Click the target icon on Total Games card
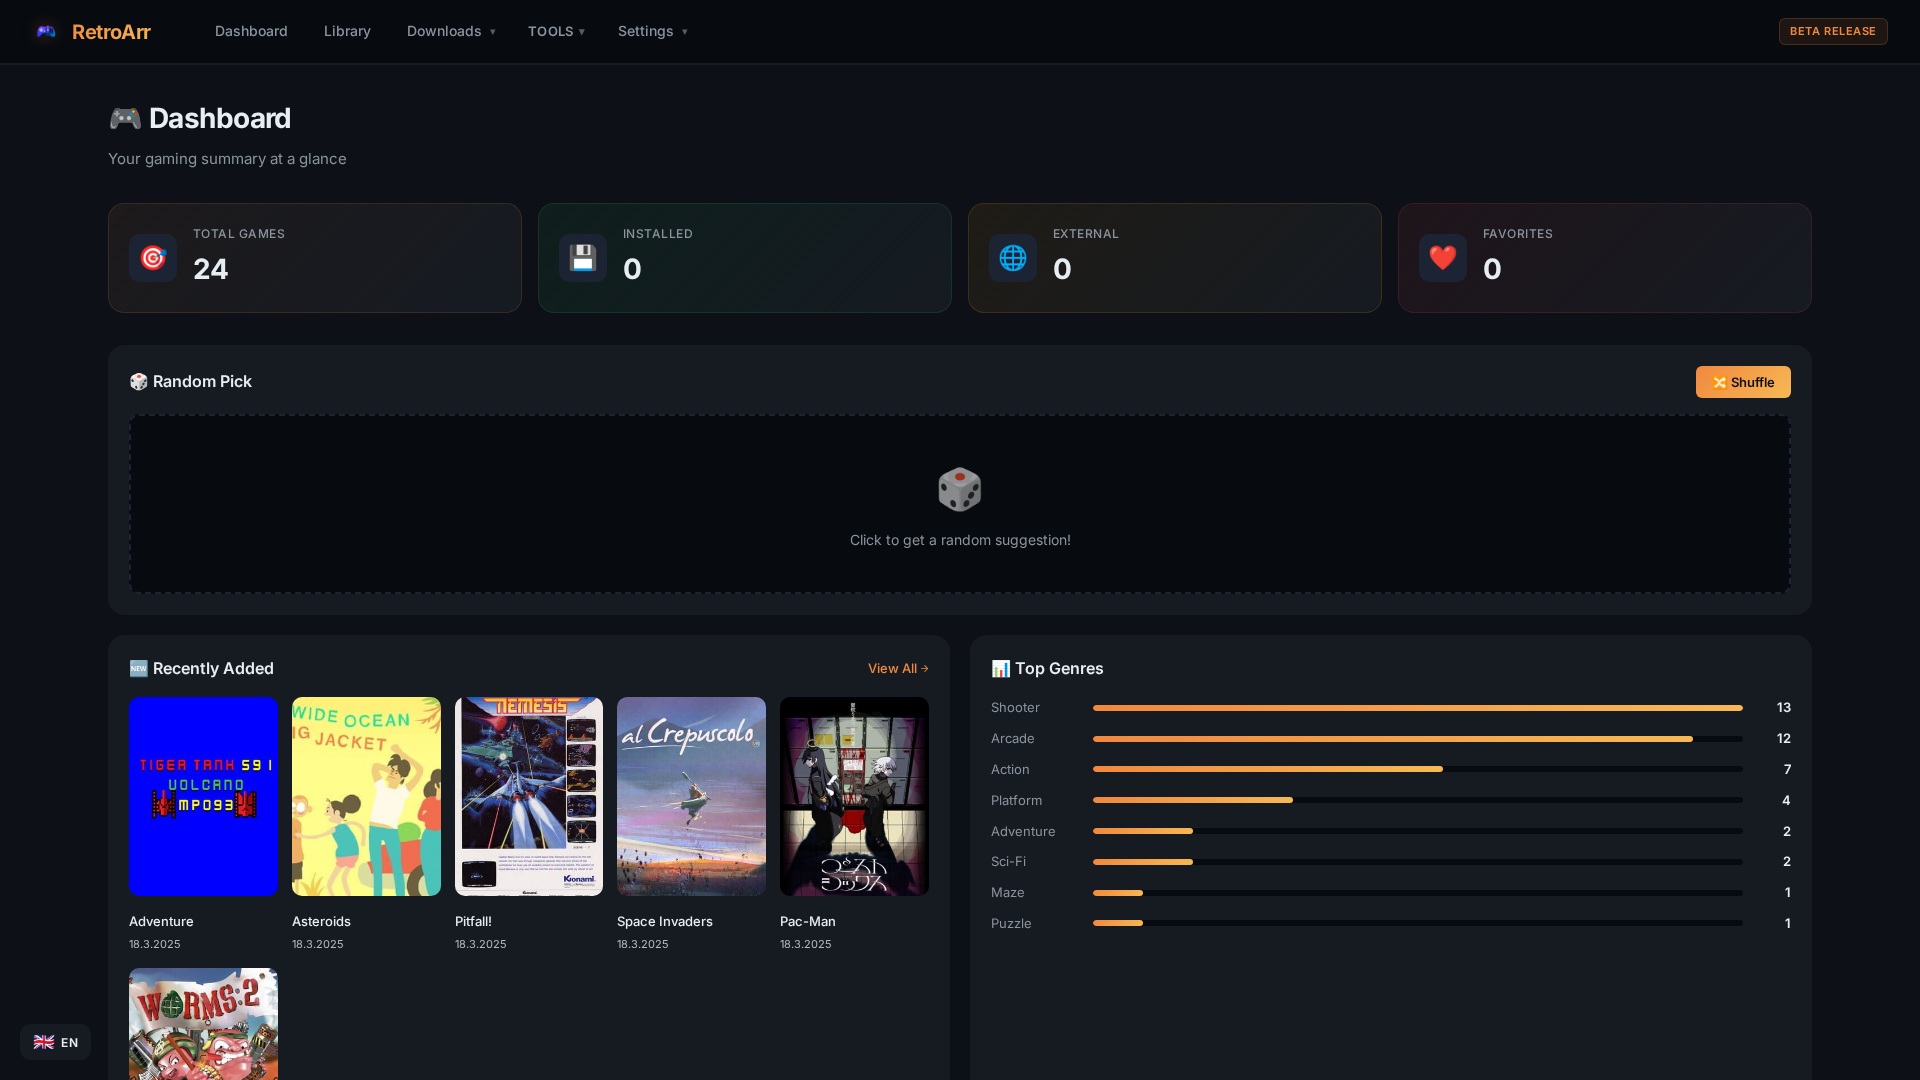This screenshot has height=1080, width=1920. click(x=152, y=258)
